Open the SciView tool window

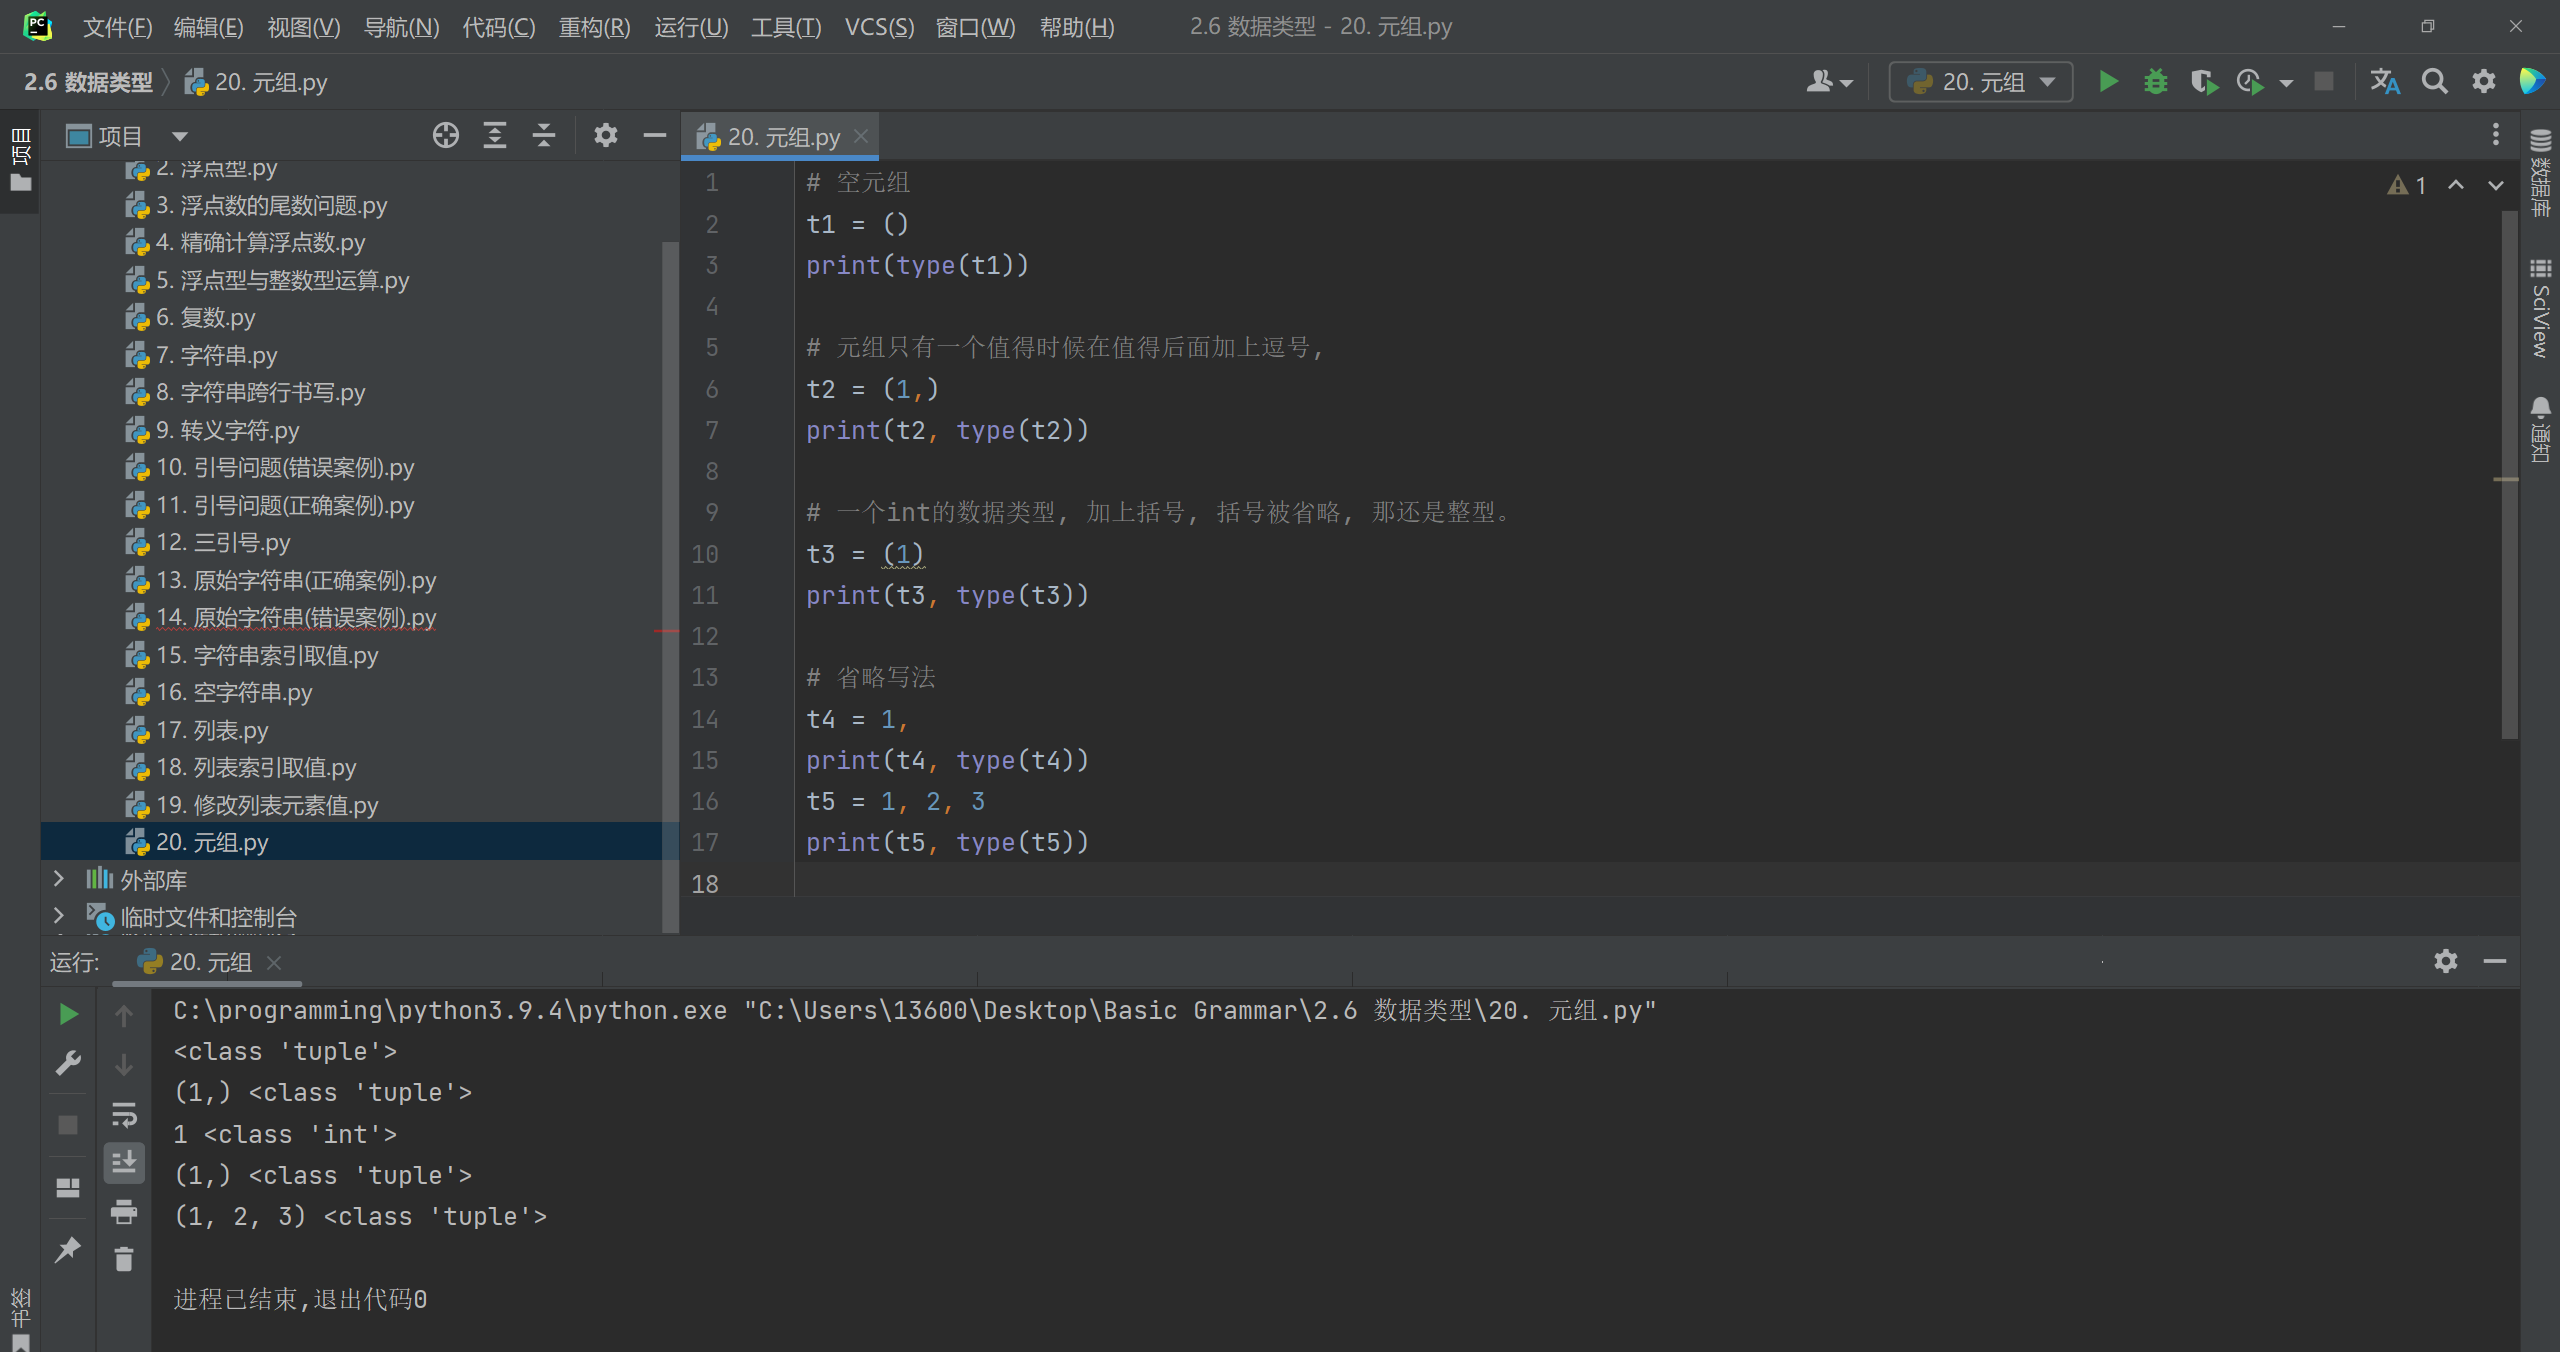point(2540,308)
